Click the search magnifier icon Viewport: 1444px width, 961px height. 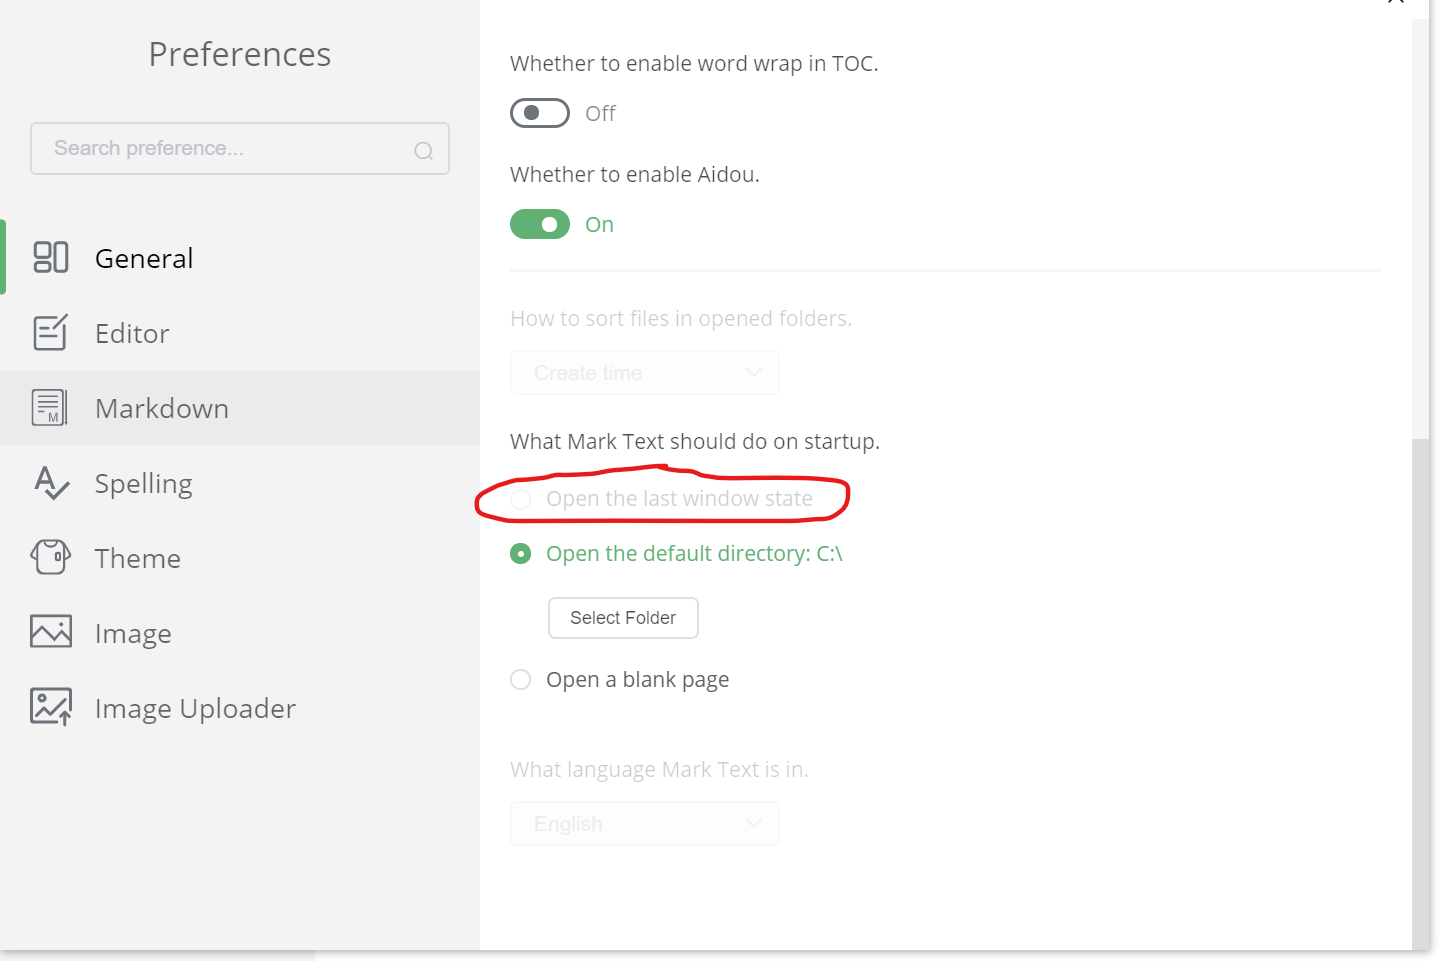click(423, 149)
